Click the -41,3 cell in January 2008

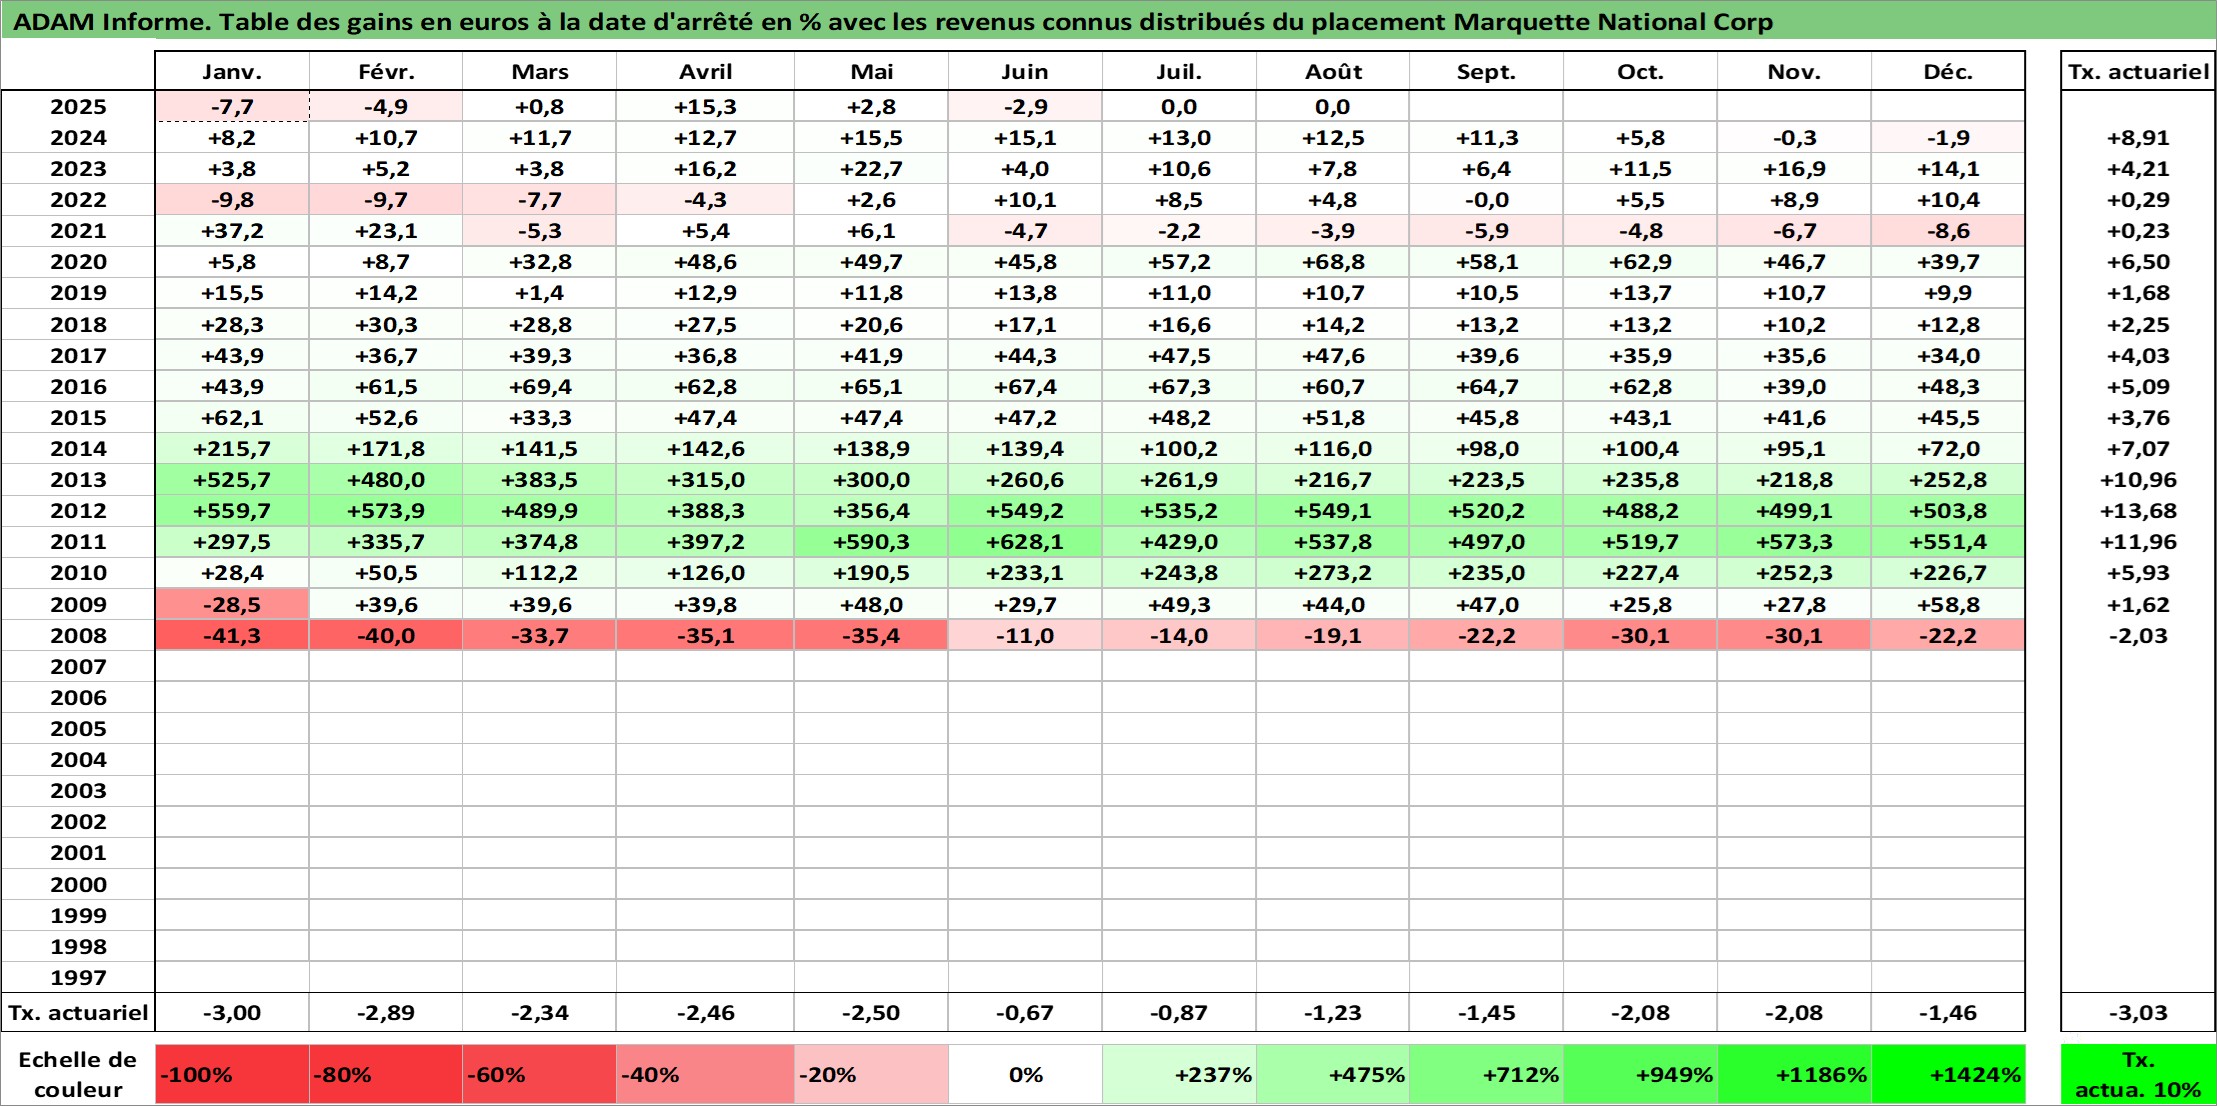click(232, 636)
